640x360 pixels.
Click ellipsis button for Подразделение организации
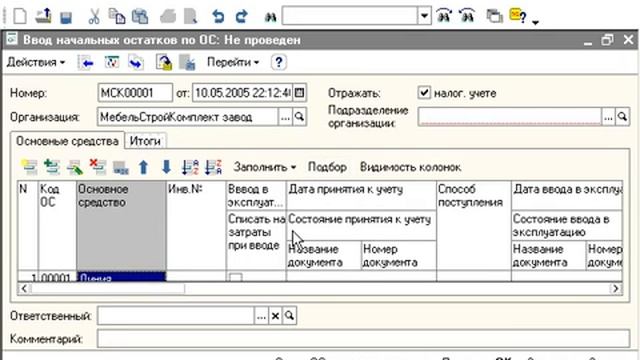(x=608, y=117)
